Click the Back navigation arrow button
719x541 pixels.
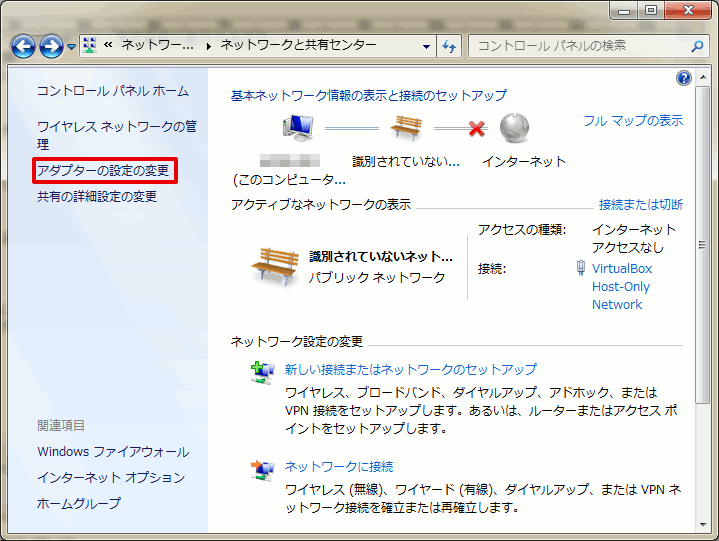[x=23, y=46]
